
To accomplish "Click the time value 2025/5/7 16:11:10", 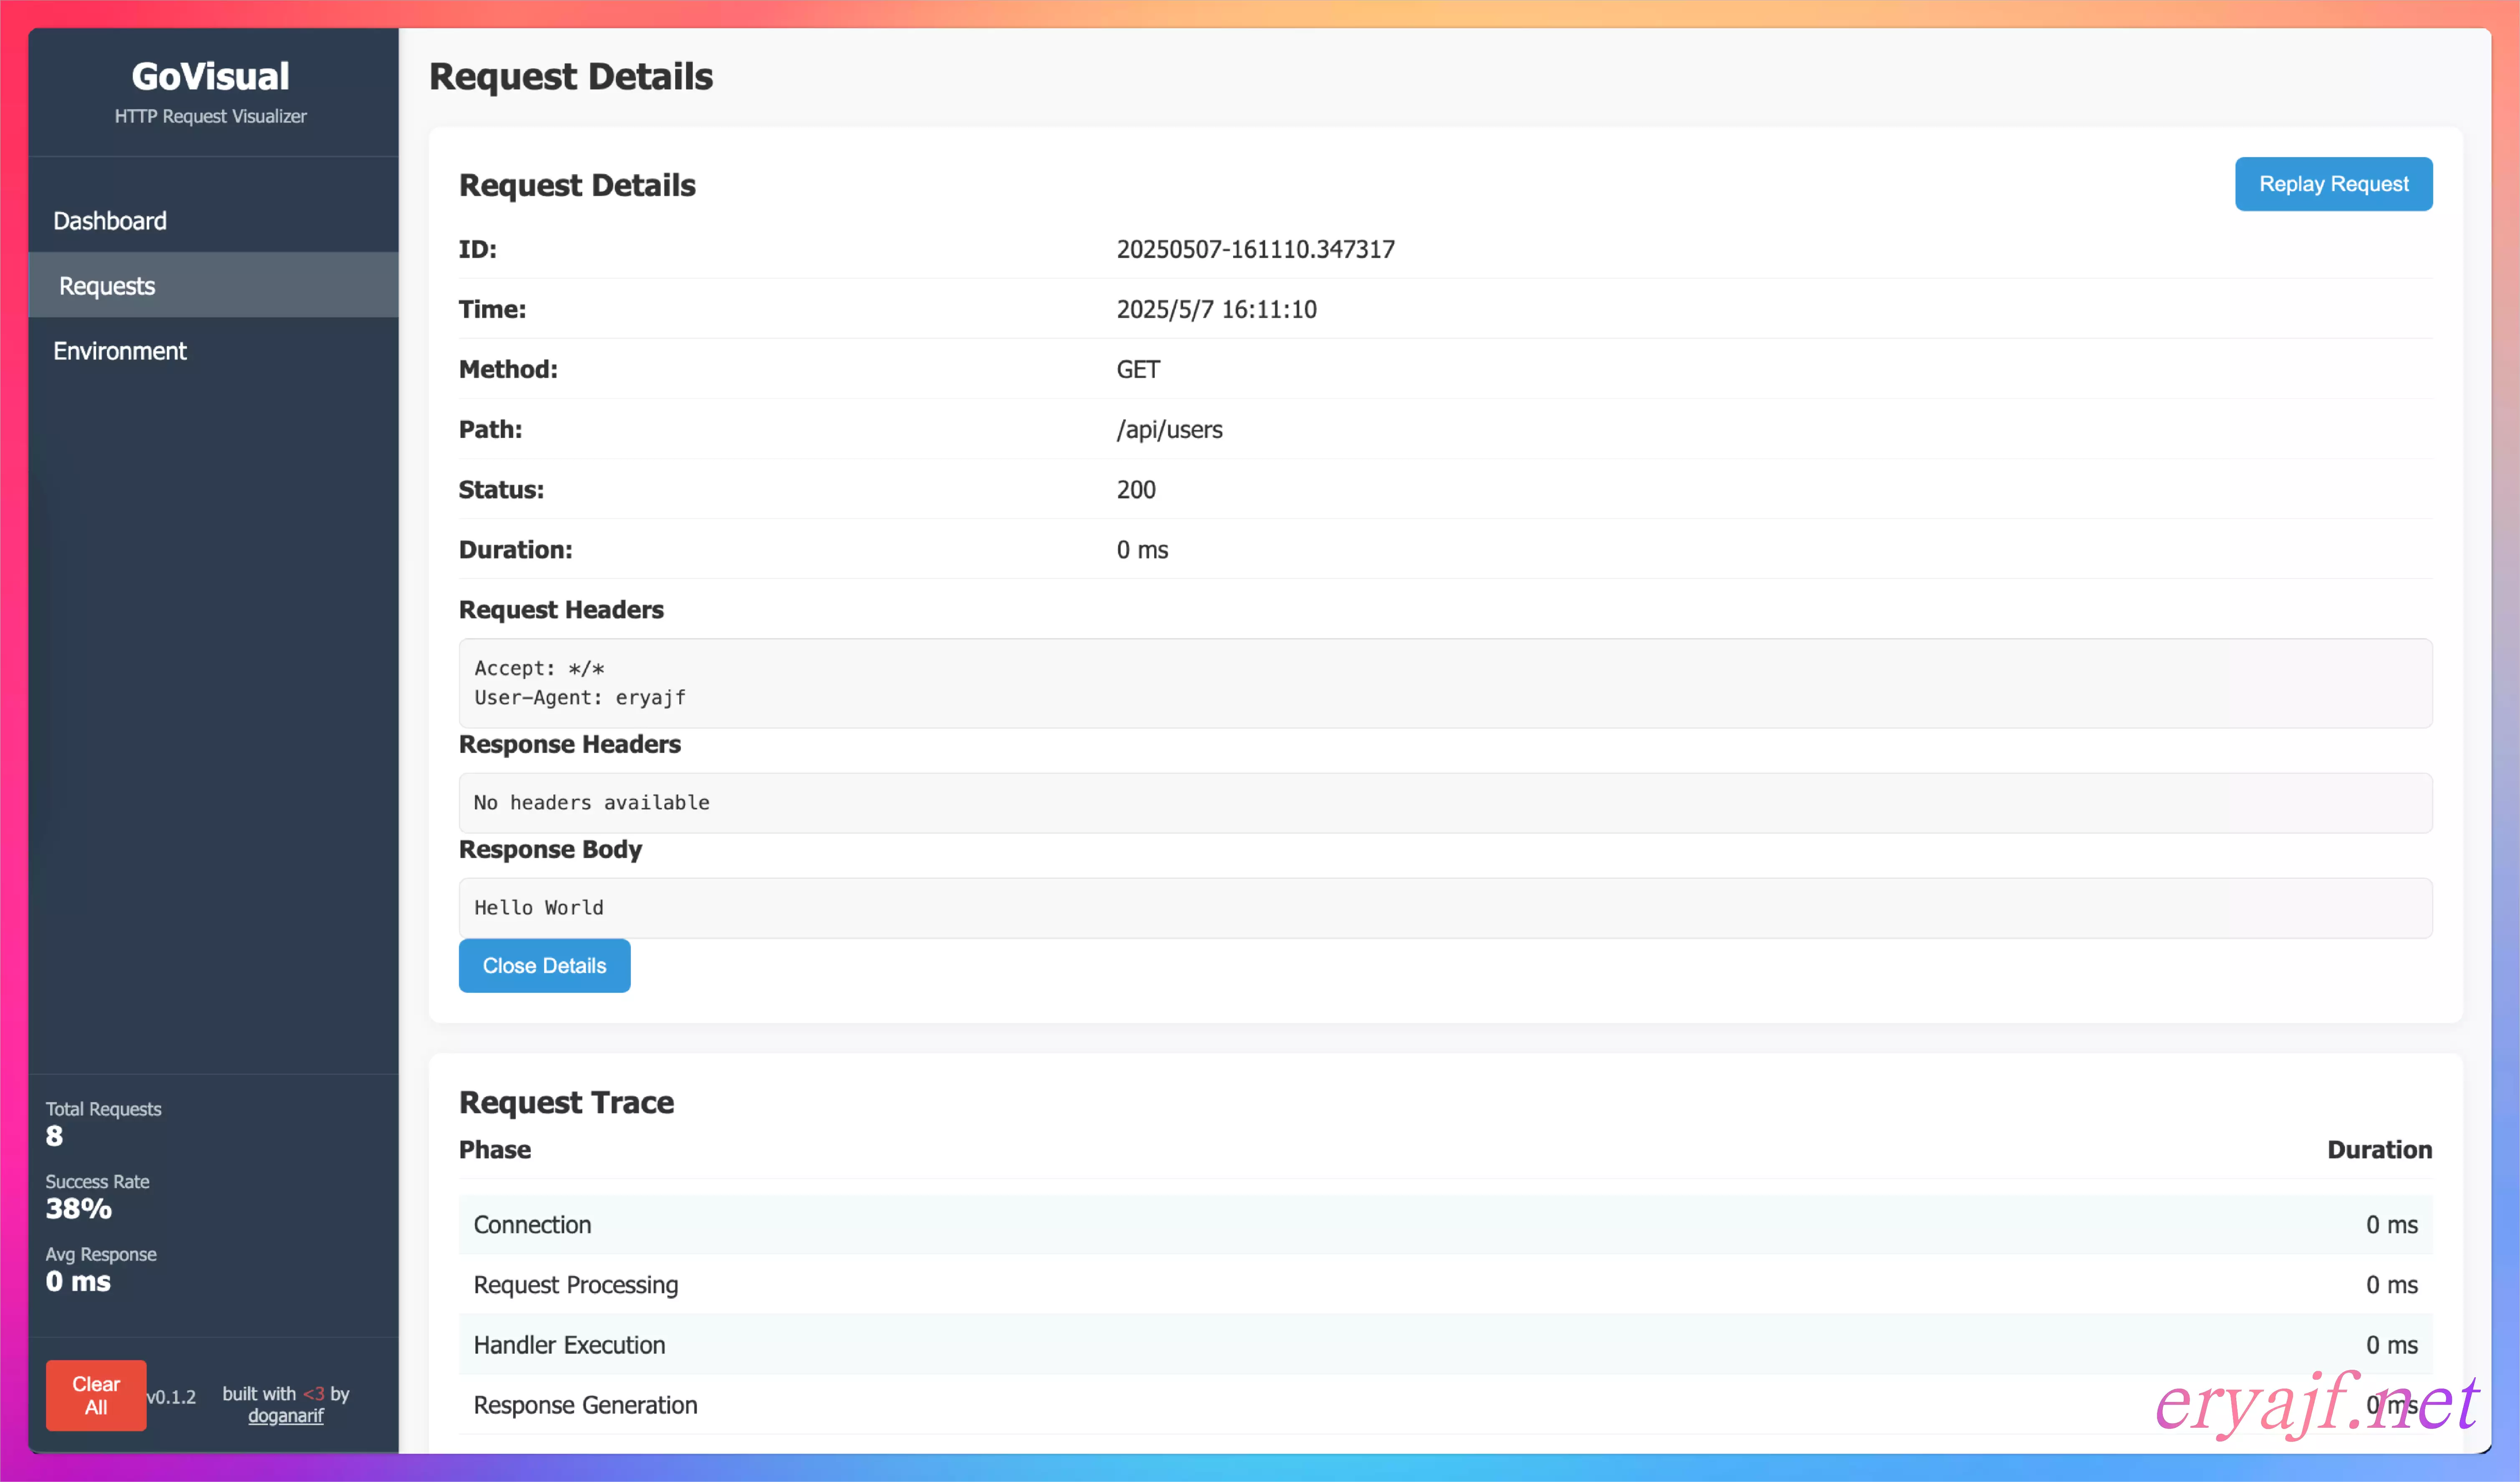I will tap(1216, 309).
